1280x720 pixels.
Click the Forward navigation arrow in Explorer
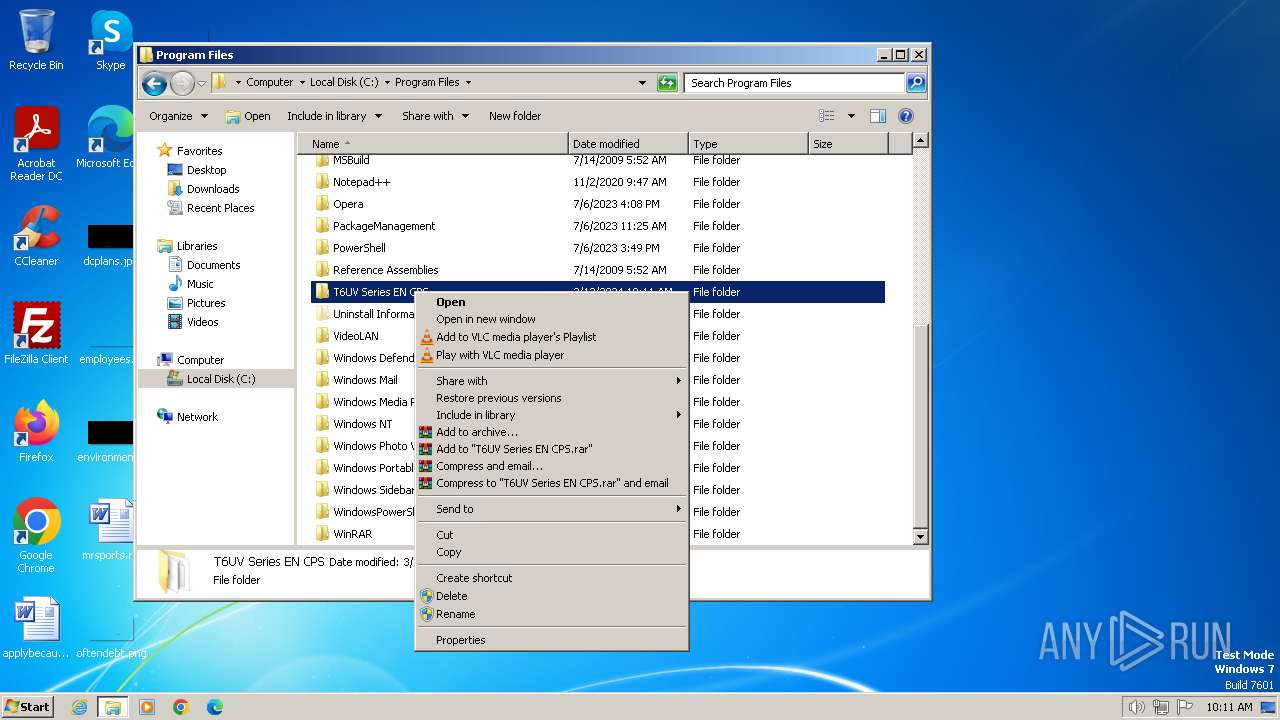click(182, 83)
